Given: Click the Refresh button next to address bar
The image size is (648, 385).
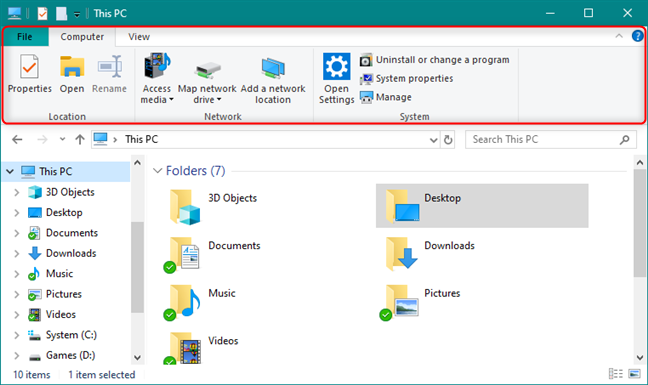Looking at the screenshot, I should [448, 140].
